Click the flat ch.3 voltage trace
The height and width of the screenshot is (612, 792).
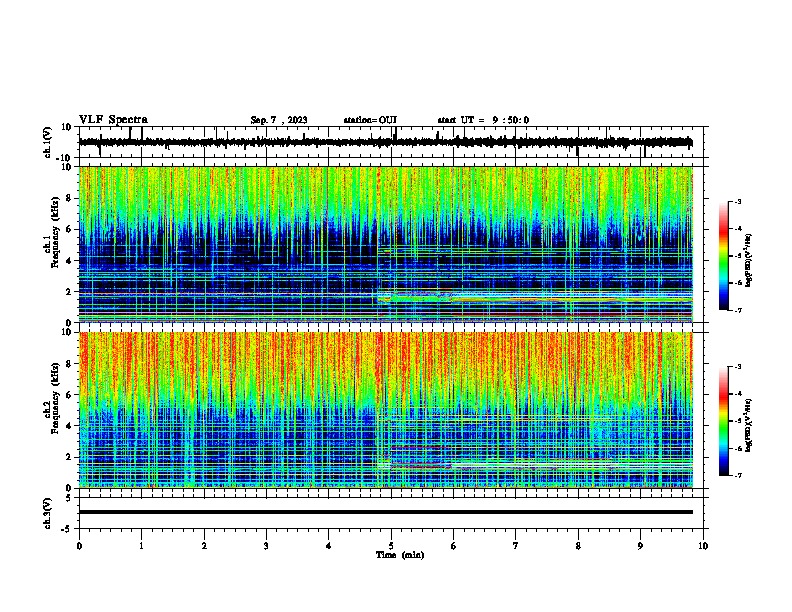[386, 512]
